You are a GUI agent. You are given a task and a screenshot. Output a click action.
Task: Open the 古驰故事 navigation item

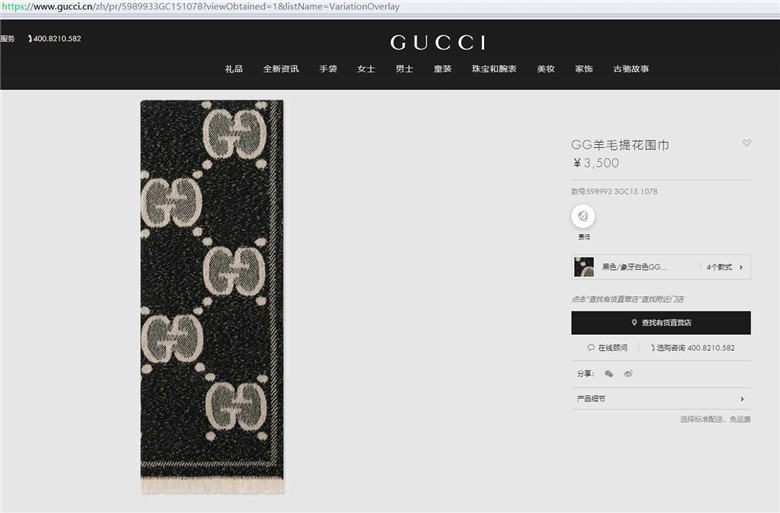631,69
